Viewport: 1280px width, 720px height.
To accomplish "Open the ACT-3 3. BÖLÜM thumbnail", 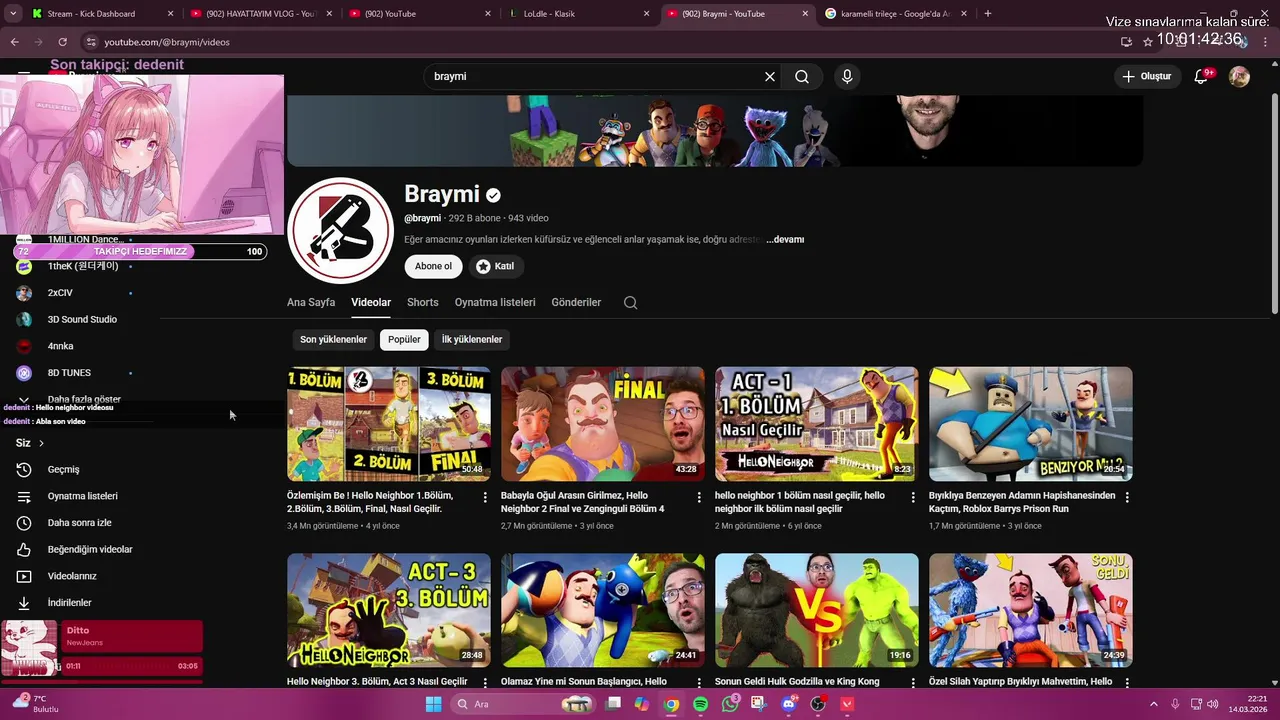I will (x=389, y=610).
